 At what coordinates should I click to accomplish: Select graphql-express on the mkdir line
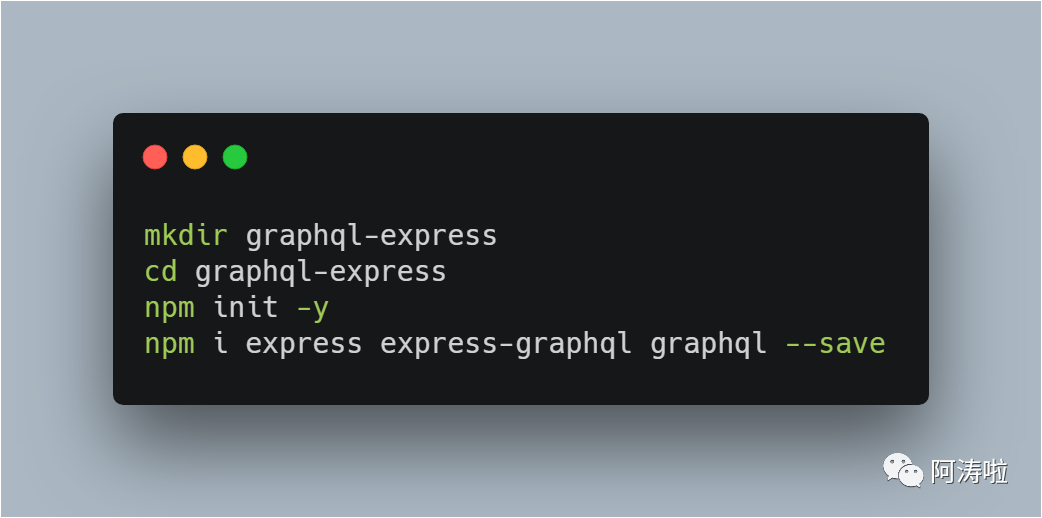click(x=371, y=236)
